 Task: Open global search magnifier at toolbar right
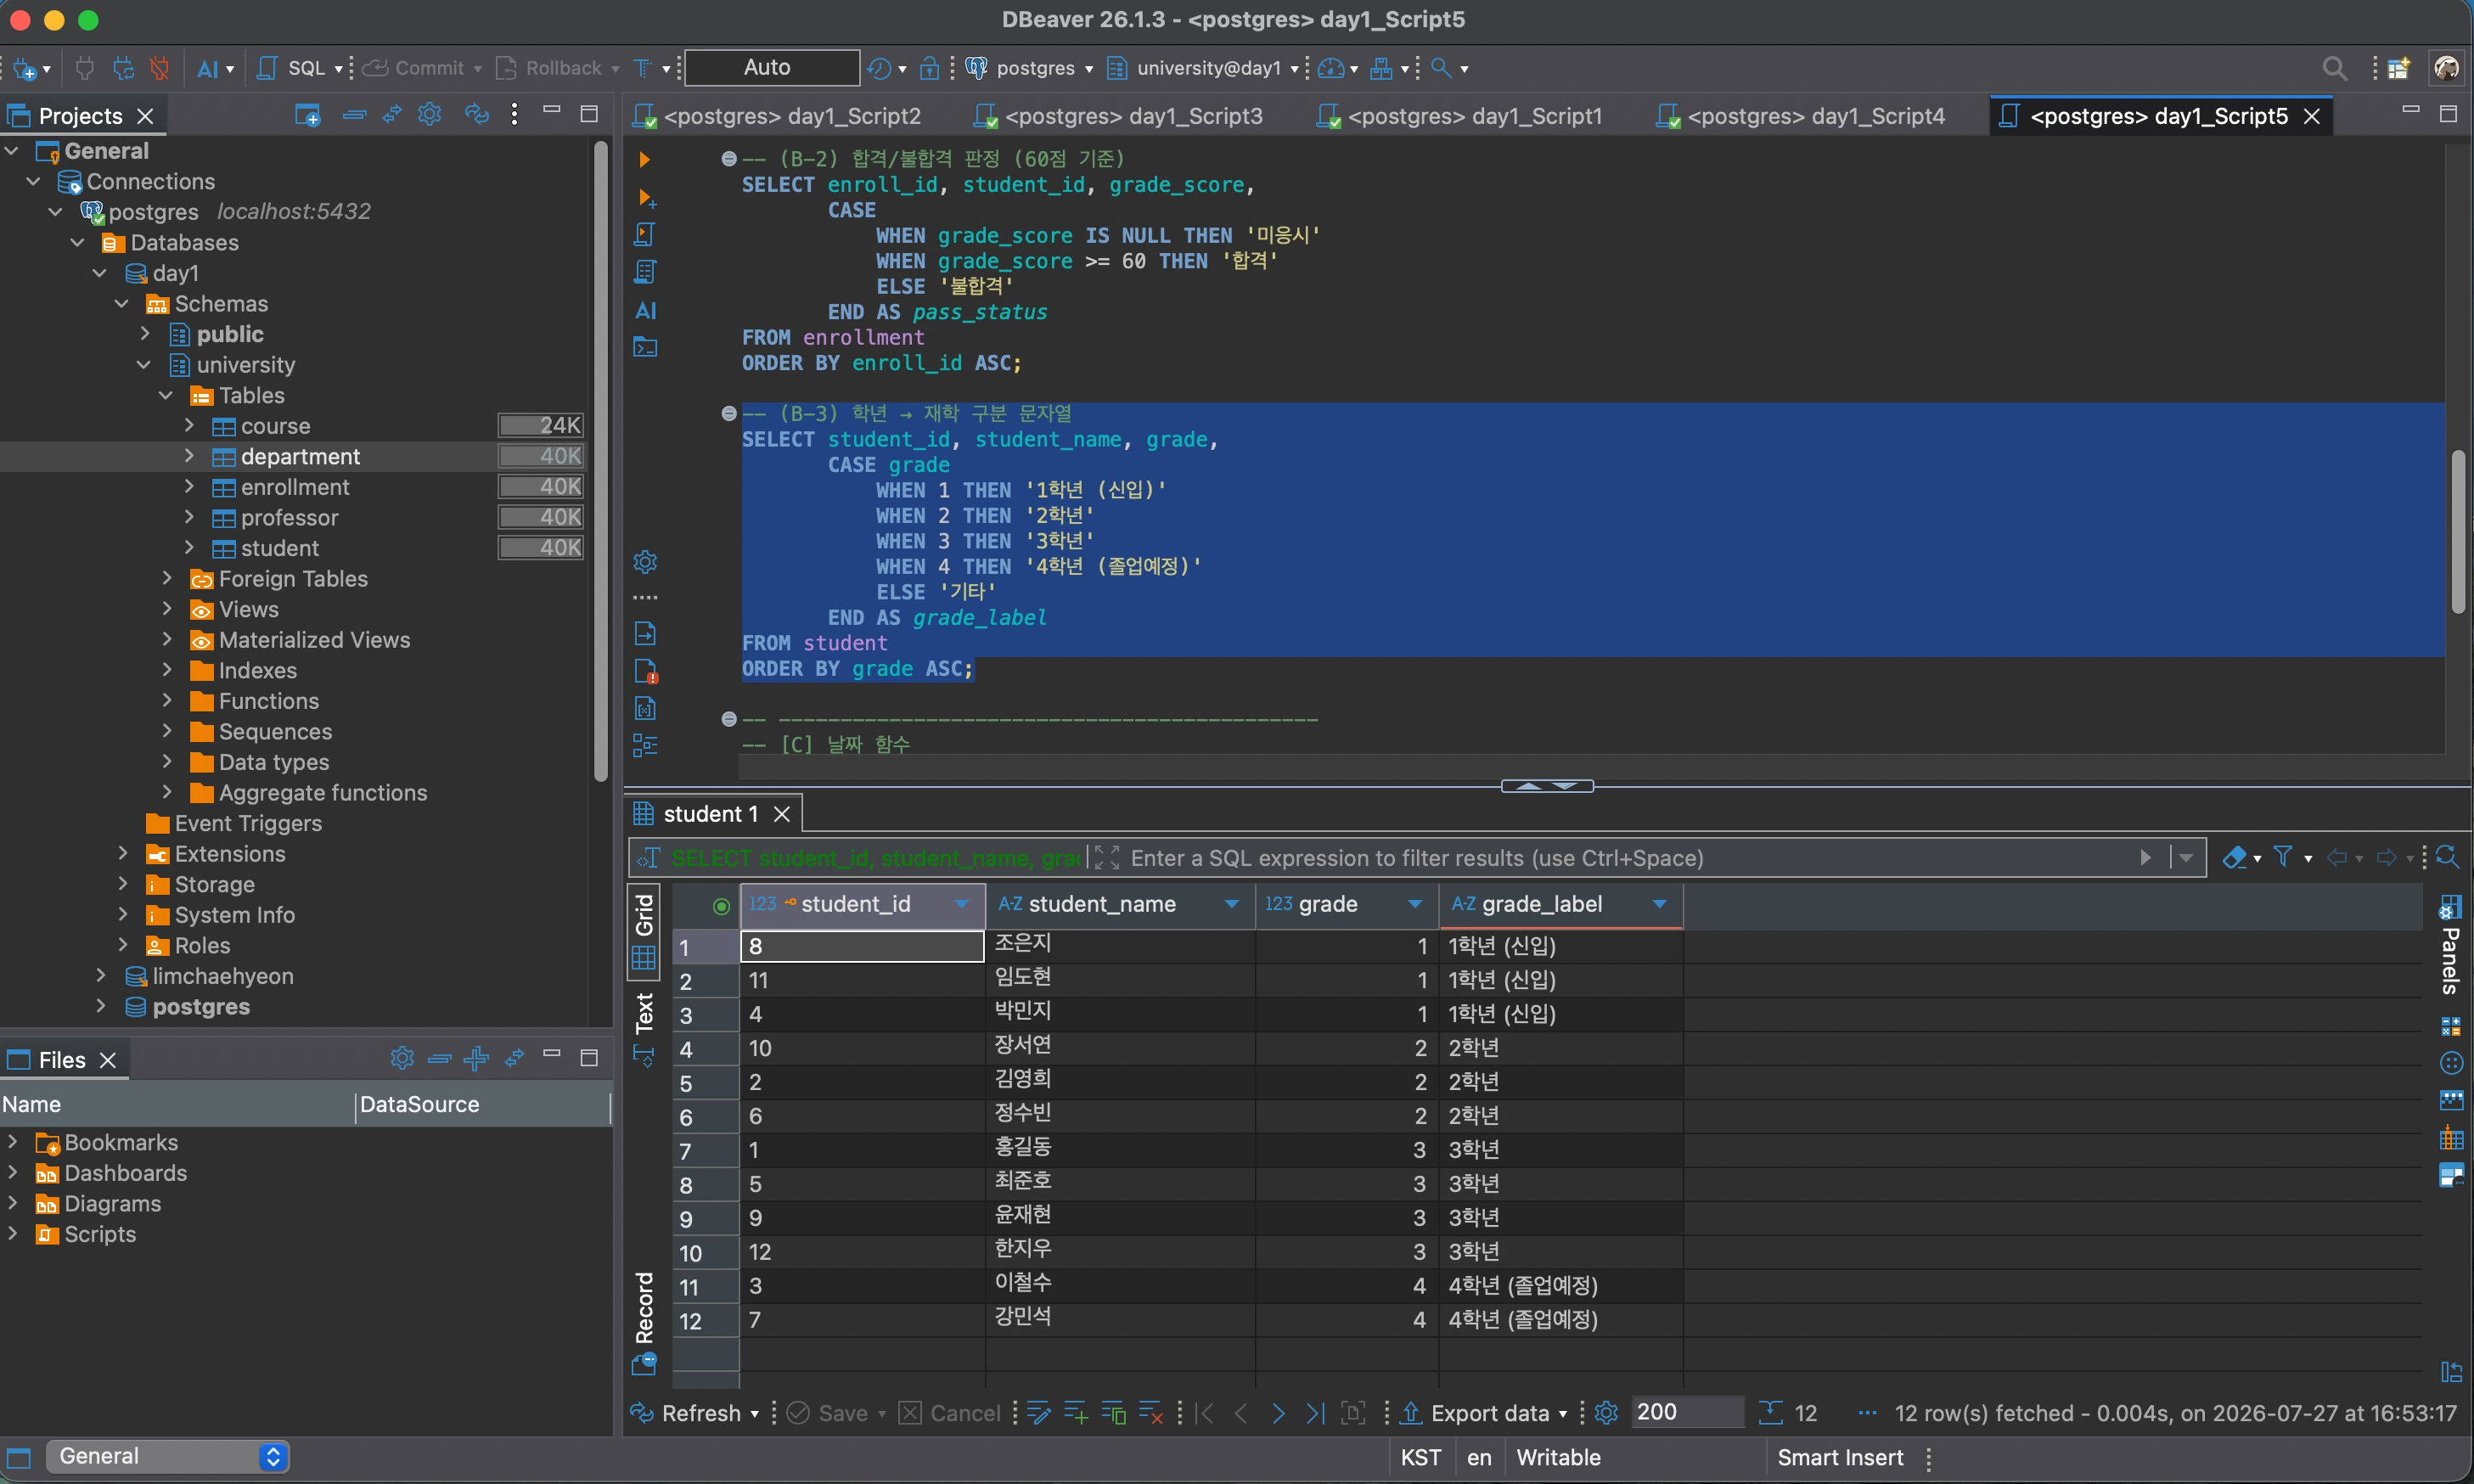pyautogui.click(x=2334, y=68)
